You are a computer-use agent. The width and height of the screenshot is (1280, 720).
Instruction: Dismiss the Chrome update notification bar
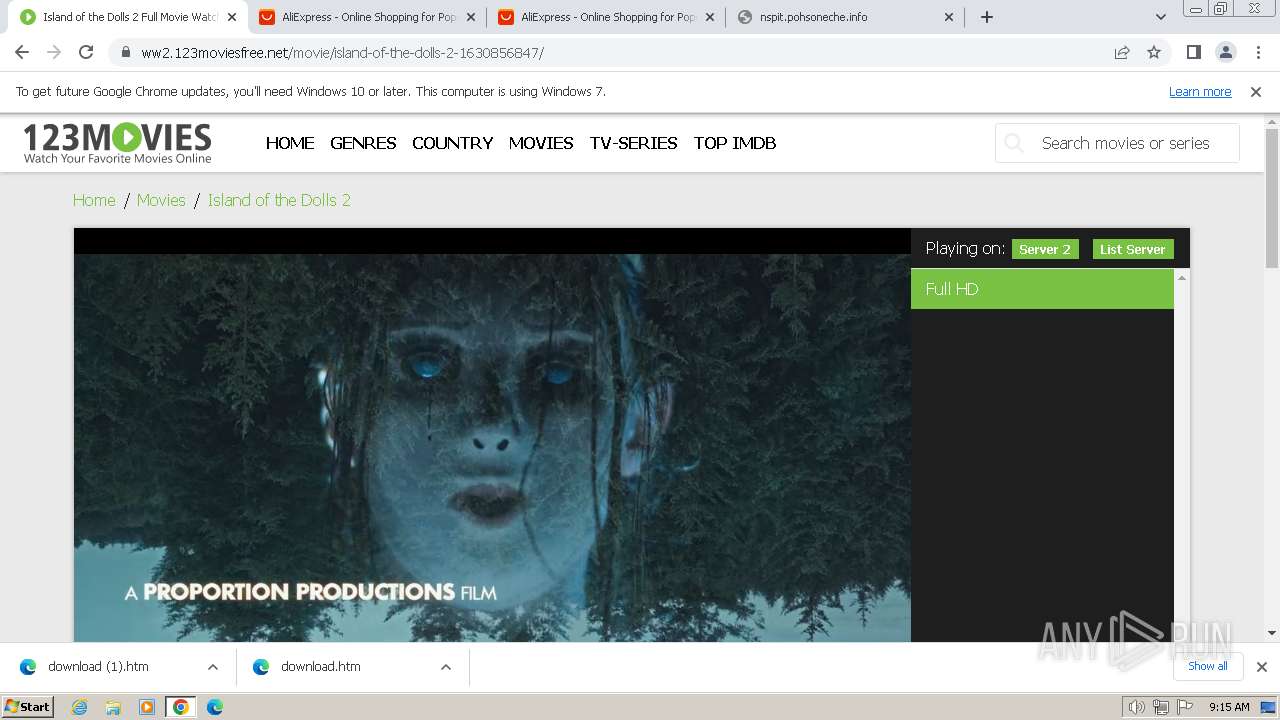point(1256,91)
